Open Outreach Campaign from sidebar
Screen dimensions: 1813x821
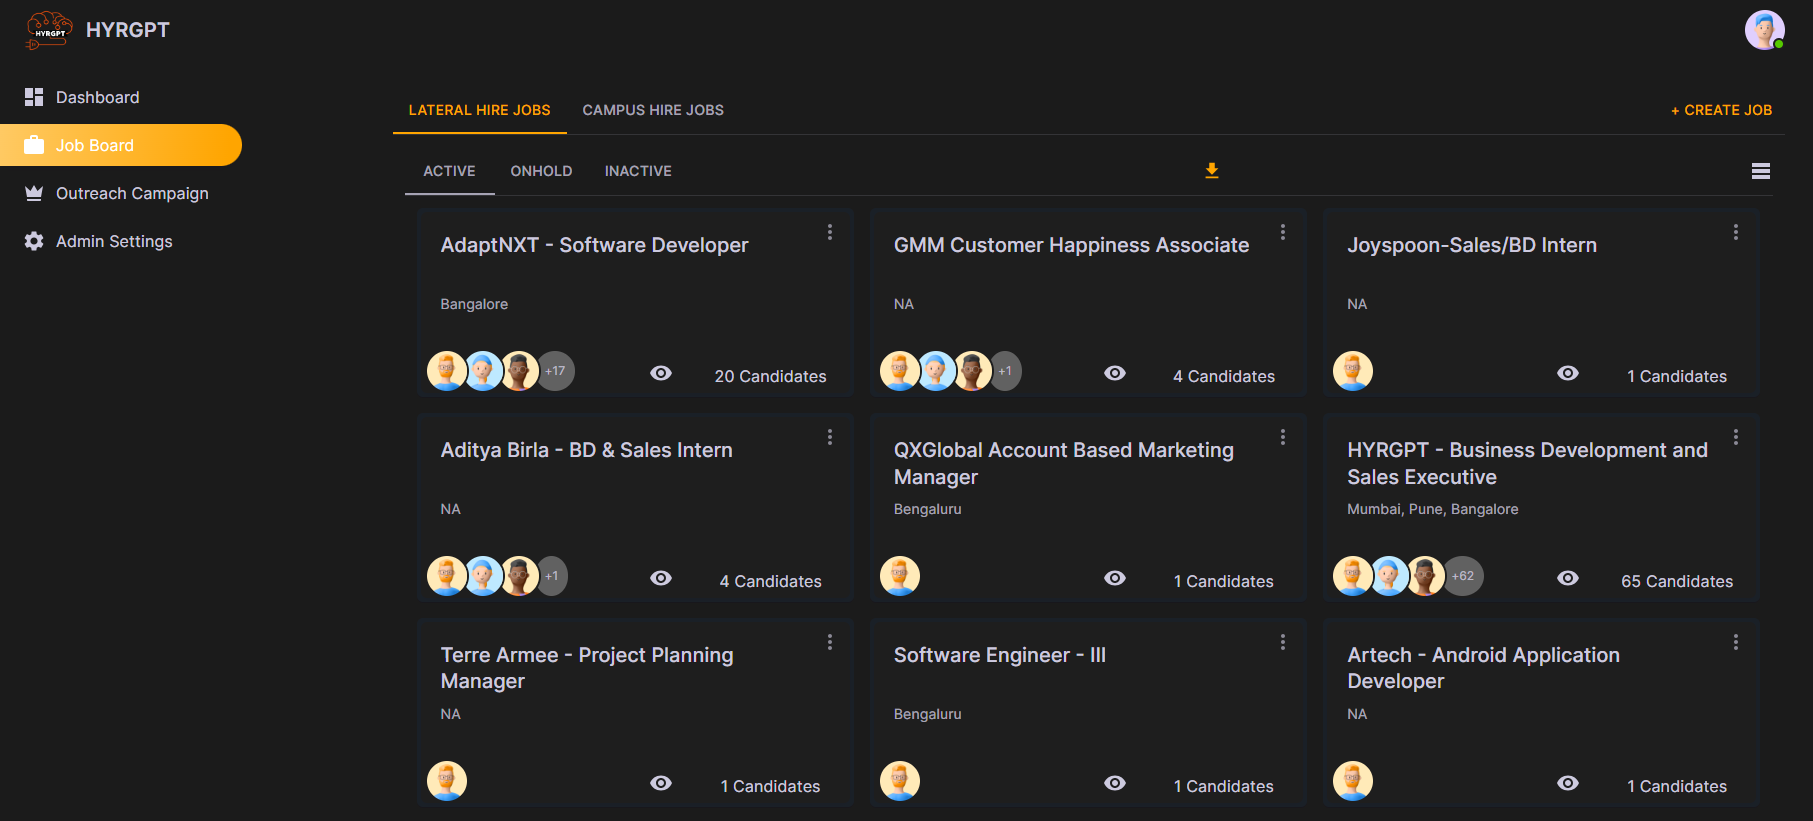point(132,193)
